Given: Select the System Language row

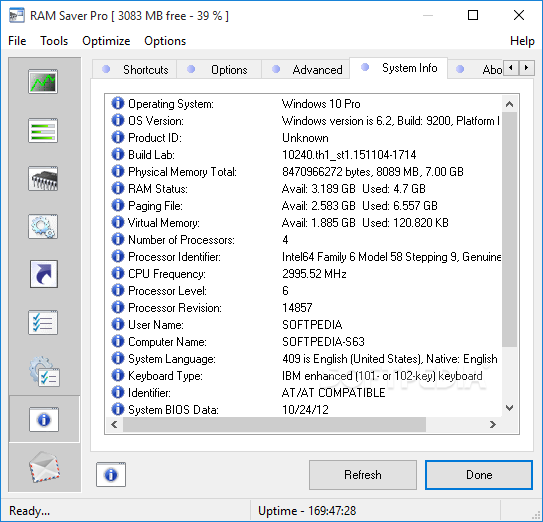Looking at the screenshot, I should point(304,359).
